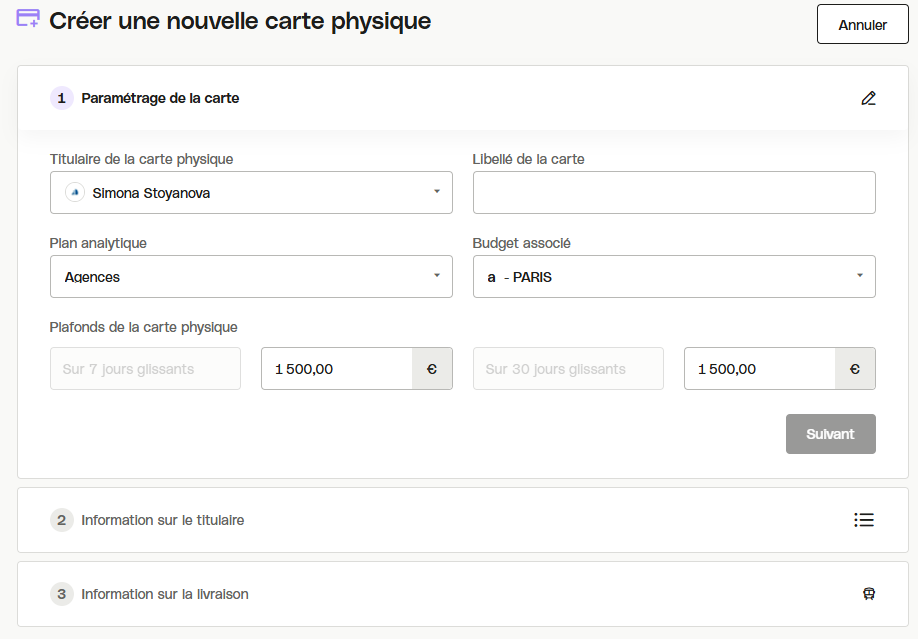Viewport: 918px width, 639px height.
Task: Click Simona Stoyanova's avatar icon
Action: click(75, 192)
